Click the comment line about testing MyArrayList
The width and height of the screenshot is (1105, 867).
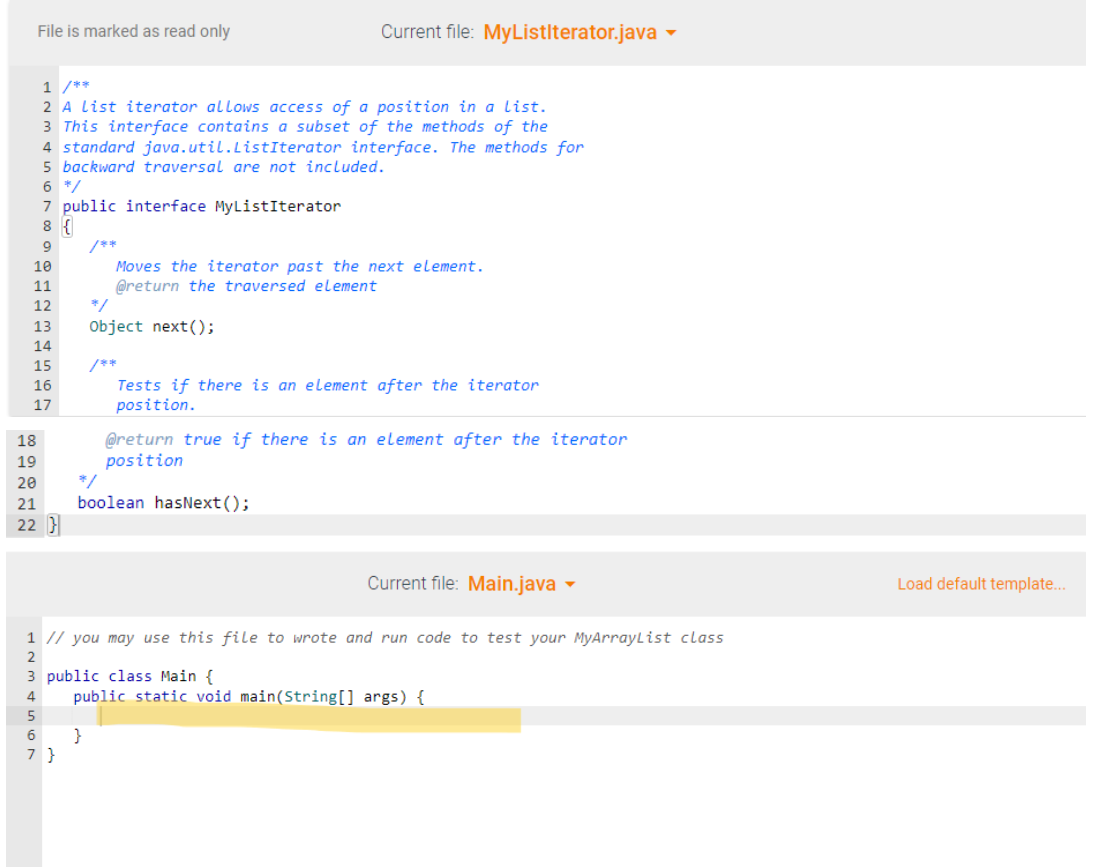point(385,638)
